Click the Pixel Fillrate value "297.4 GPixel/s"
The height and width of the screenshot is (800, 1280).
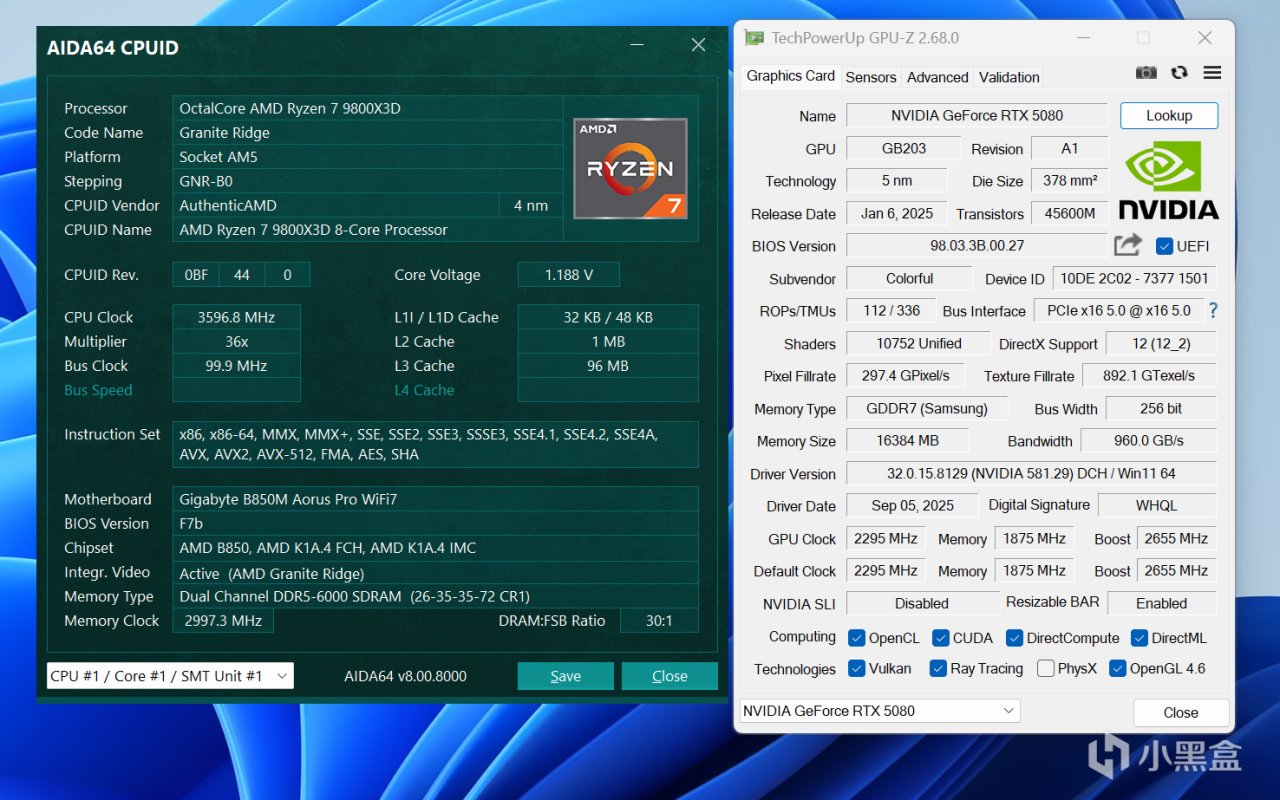click(905, 375)
